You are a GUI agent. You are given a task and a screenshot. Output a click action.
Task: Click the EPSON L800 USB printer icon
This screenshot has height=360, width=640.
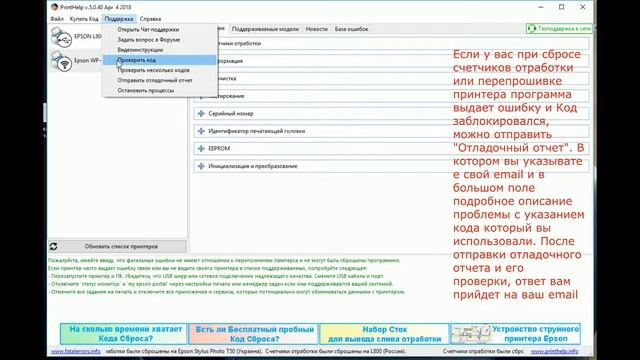[62, 37]
